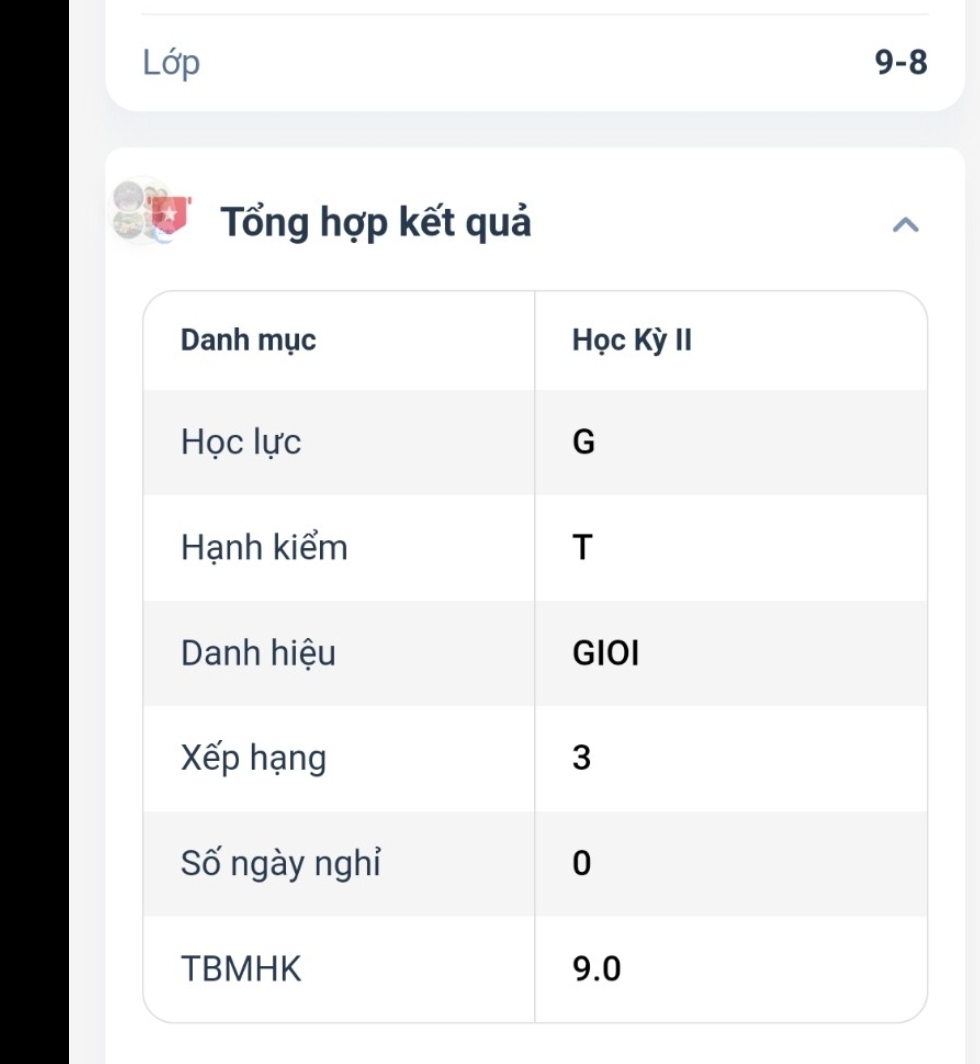Click the Tổng hợp kết quả heading
Screen dimensions: 980x1064
coord(375,223)
